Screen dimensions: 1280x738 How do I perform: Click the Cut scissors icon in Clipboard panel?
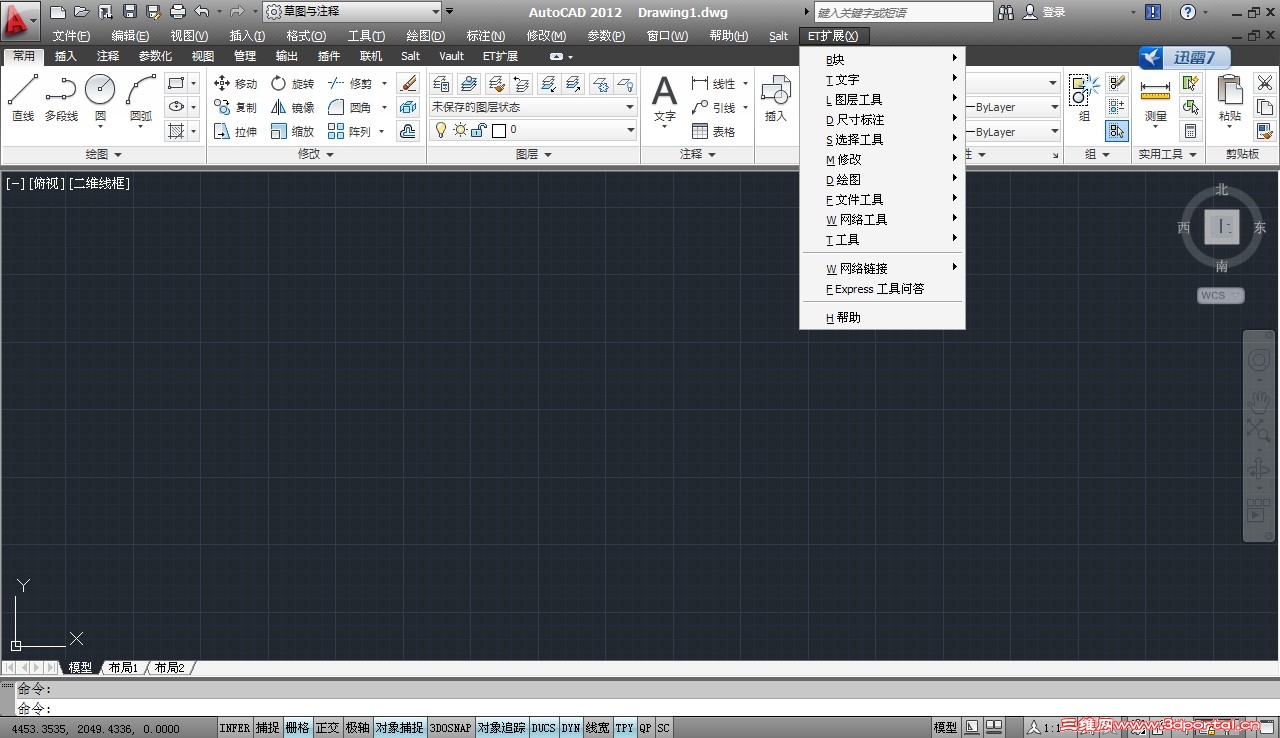(x=1265, y=83)
